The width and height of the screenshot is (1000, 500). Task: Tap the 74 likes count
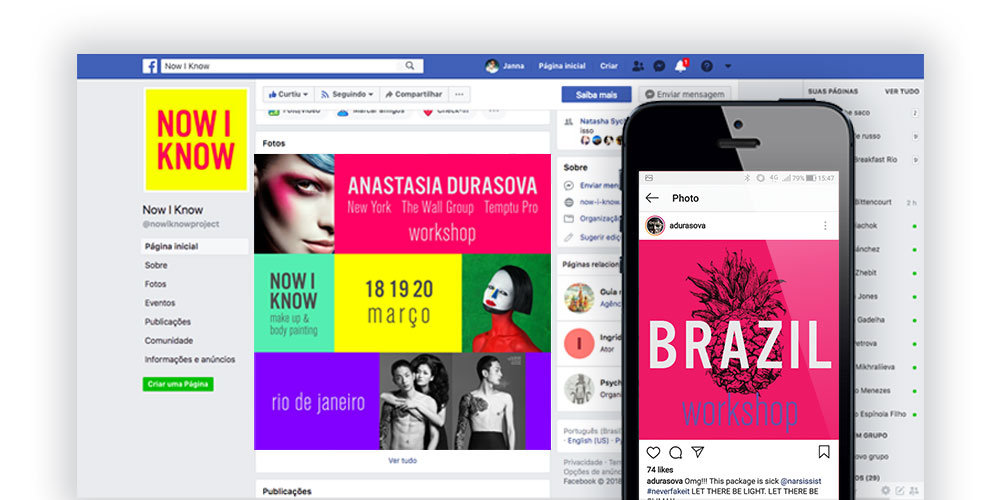[x=660, y=470]
